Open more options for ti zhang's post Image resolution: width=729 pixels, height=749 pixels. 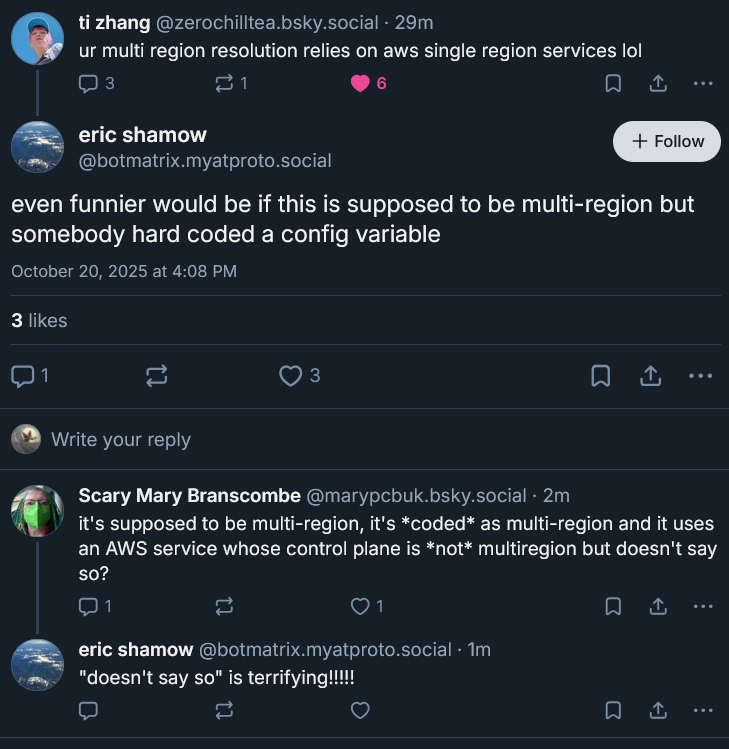click(x=703, y=84)
